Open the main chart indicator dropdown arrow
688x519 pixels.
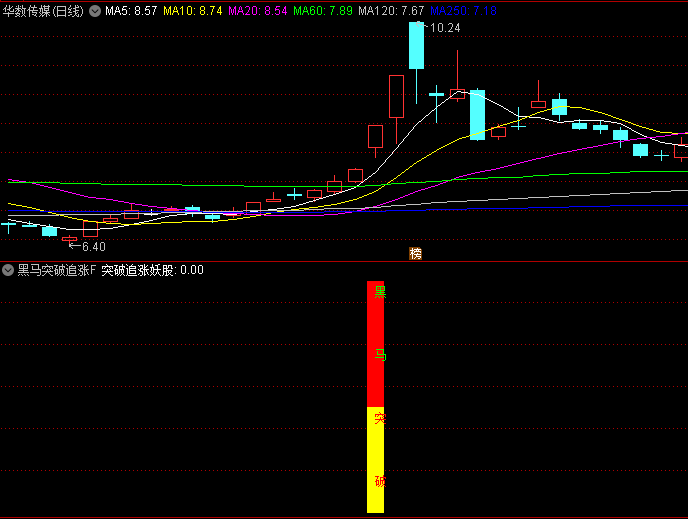[95, 11]
